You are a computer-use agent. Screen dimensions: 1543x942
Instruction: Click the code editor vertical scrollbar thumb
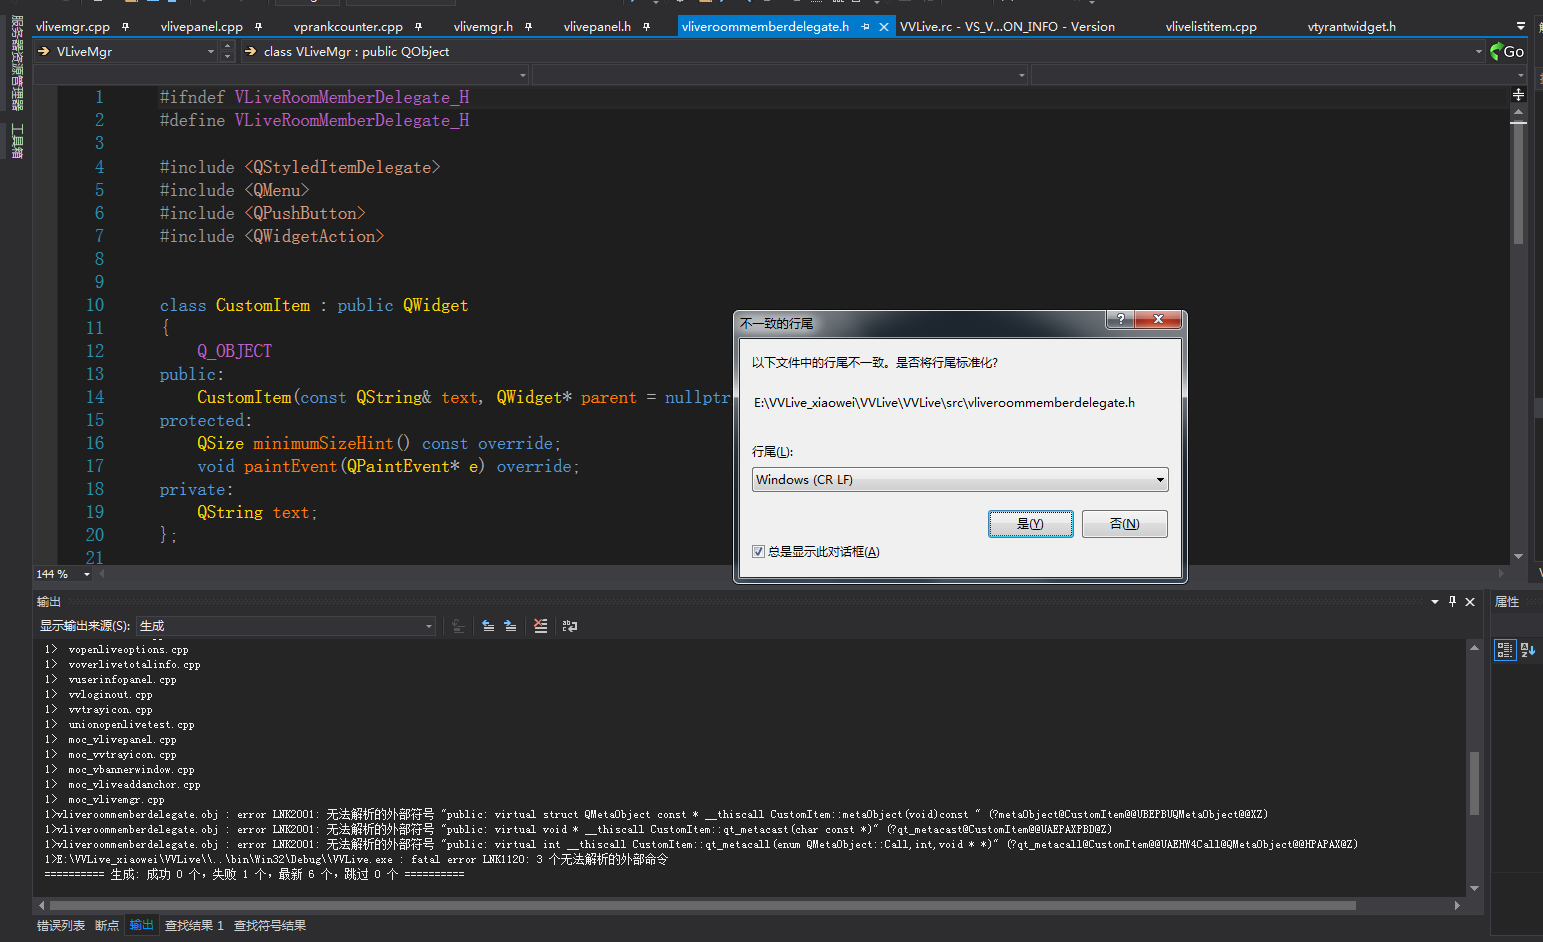pos(1518,183)
